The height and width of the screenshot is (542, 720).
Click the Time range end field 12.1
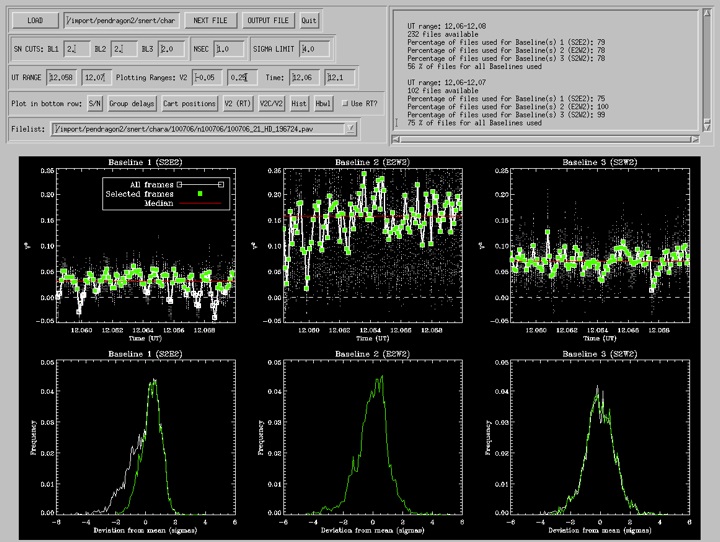[x=340, y=77]
